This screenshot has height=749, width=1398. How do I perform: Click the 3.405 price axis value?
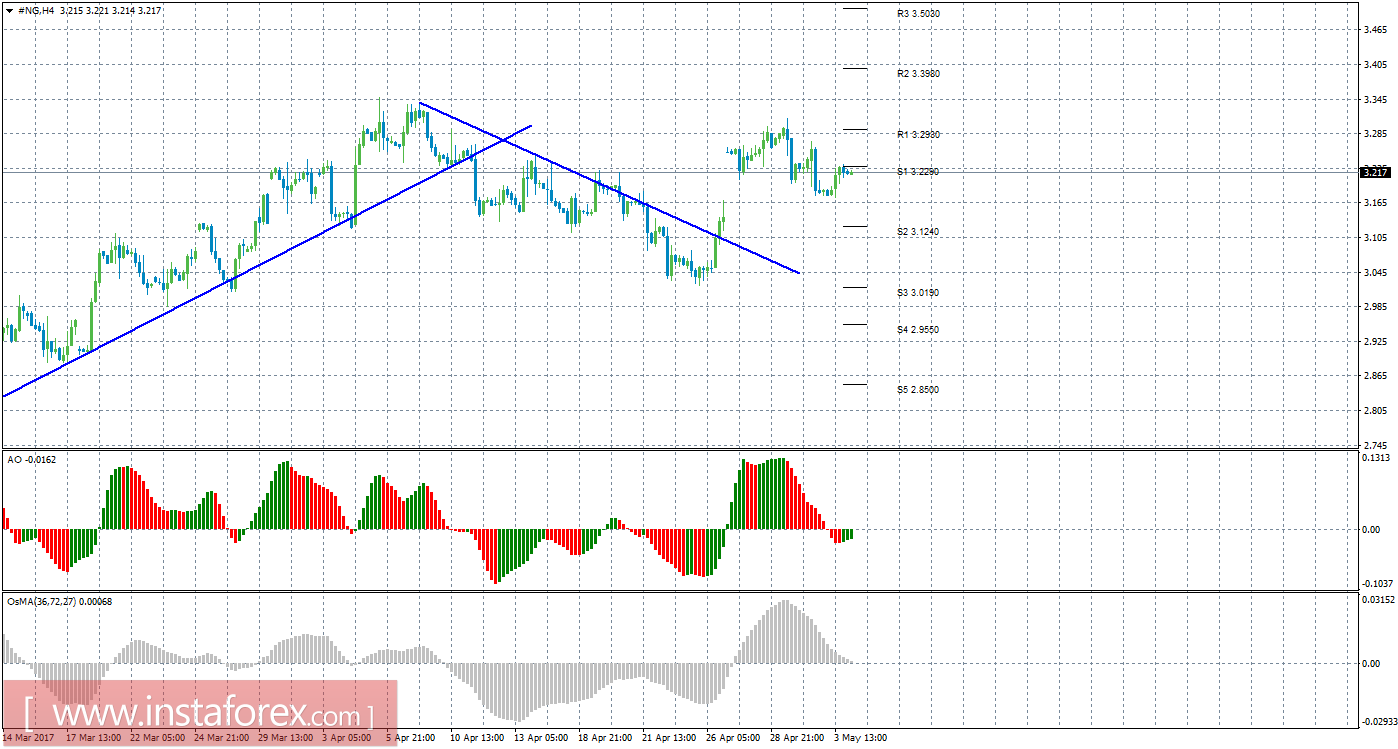(x=1377, y=65)
